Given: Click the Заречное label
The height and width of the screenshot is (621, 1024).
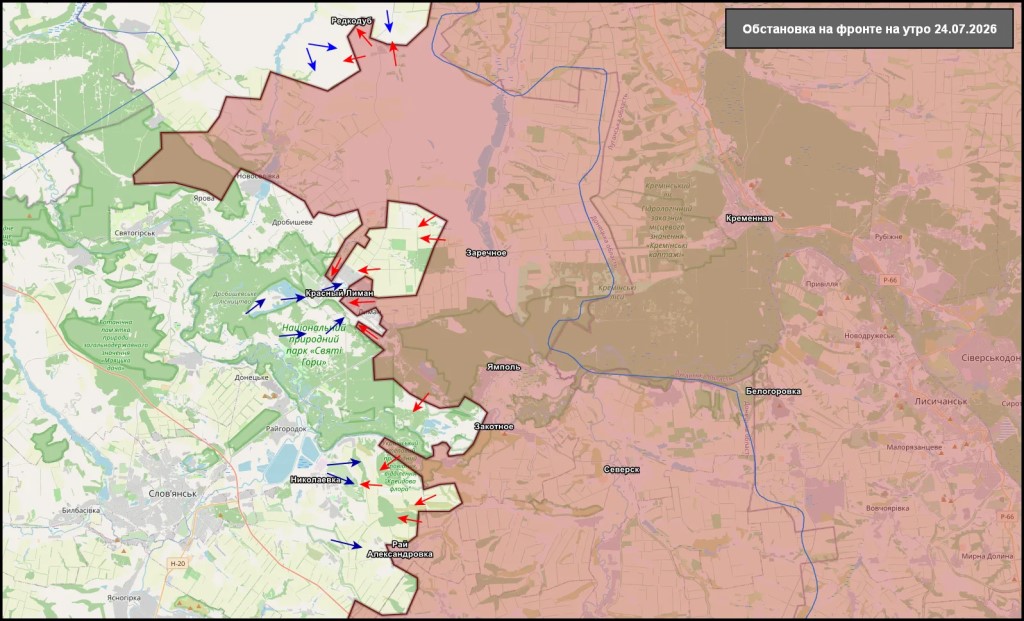Looking at the screenshot, I should click(486, 253).
